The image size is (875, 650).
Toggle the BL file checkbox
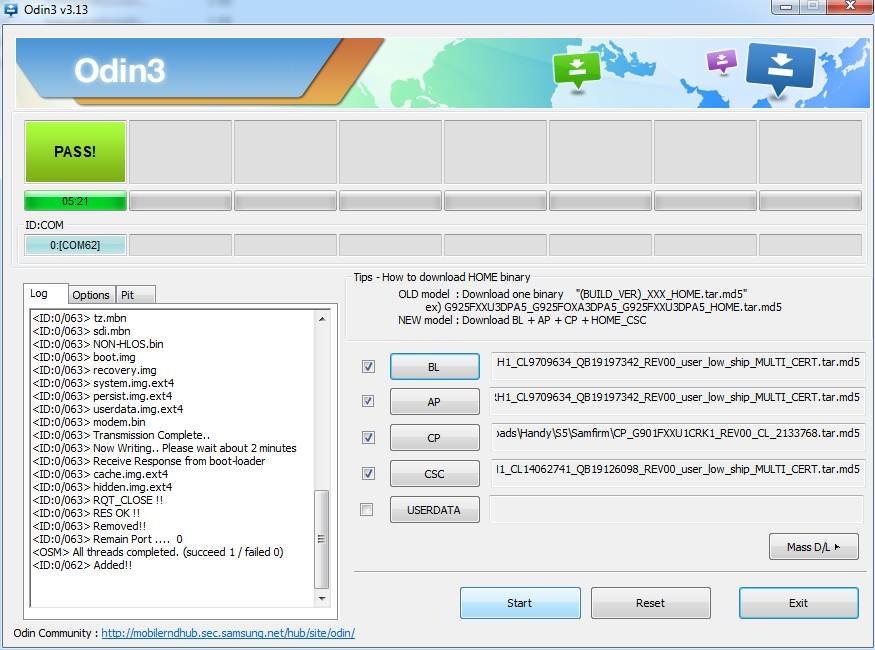click(x=368, y=367)
